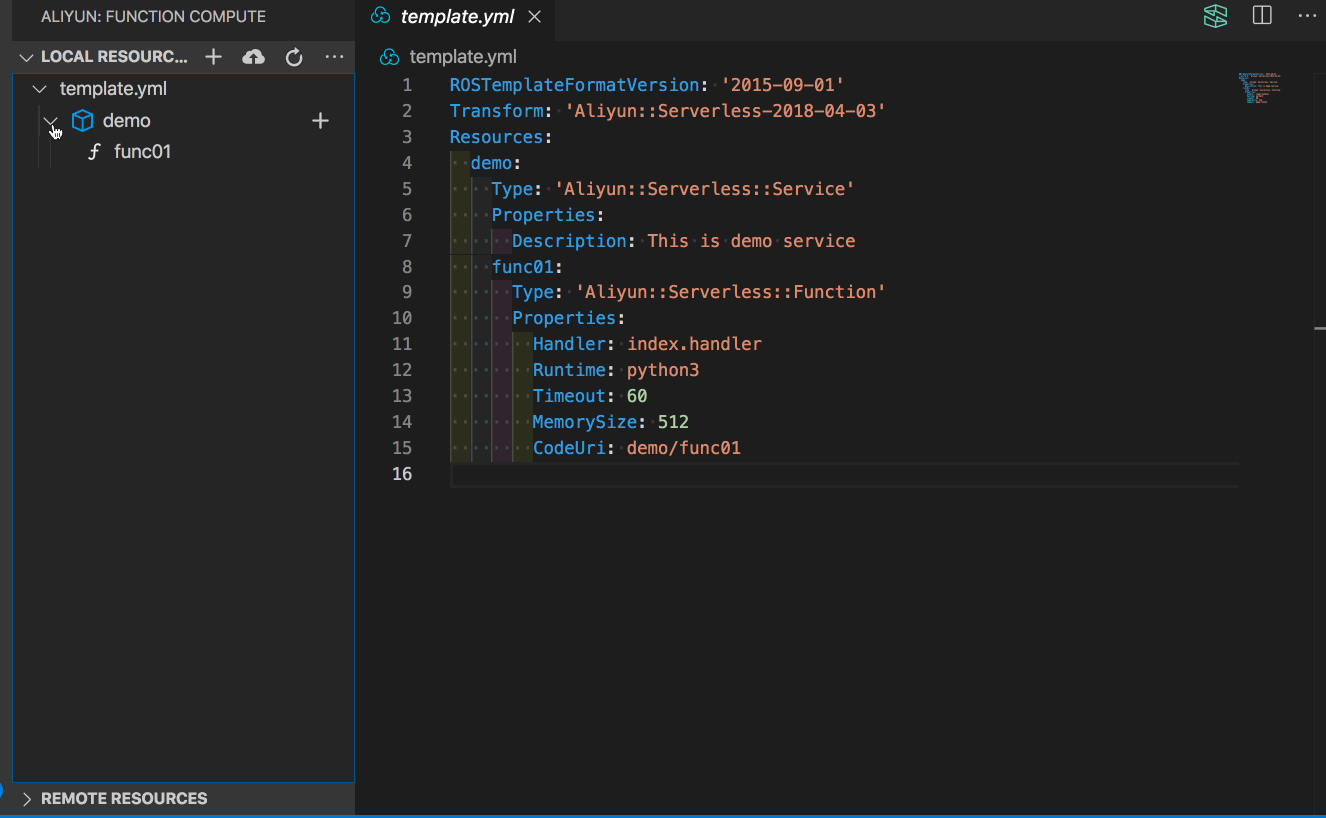Screen dimensions: 1326x818
Task: Click template.yml in the breadcrumb
Action: (462, 57)
